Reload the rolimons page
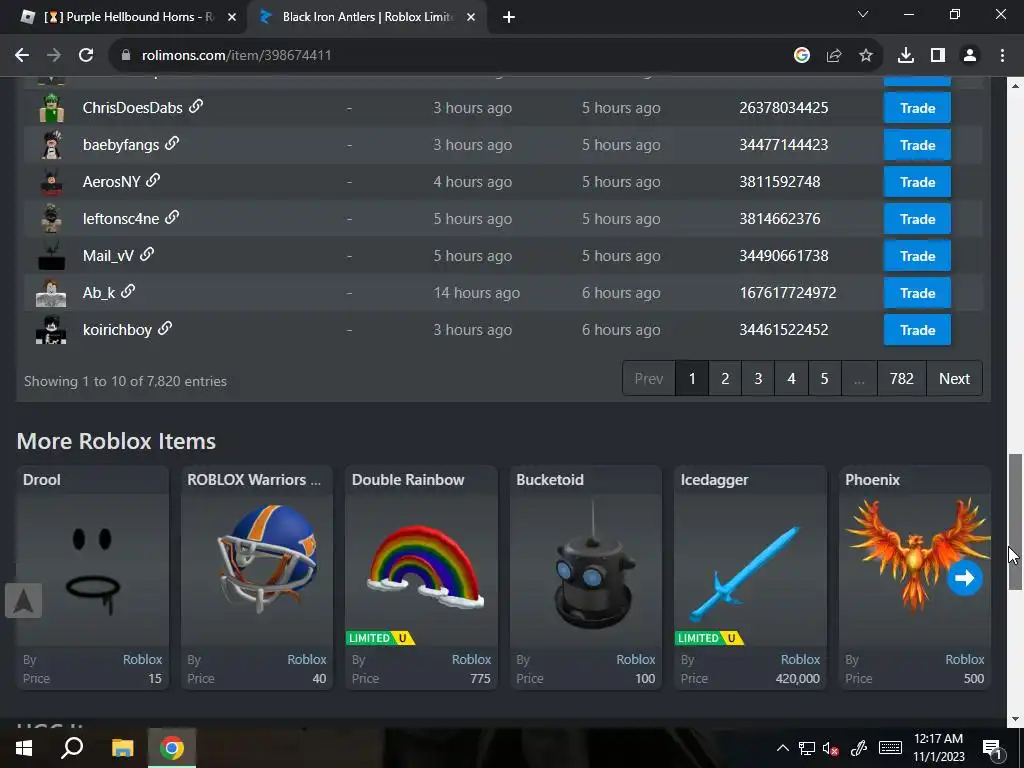The image size is (1024, 768). tap(86, 56)
